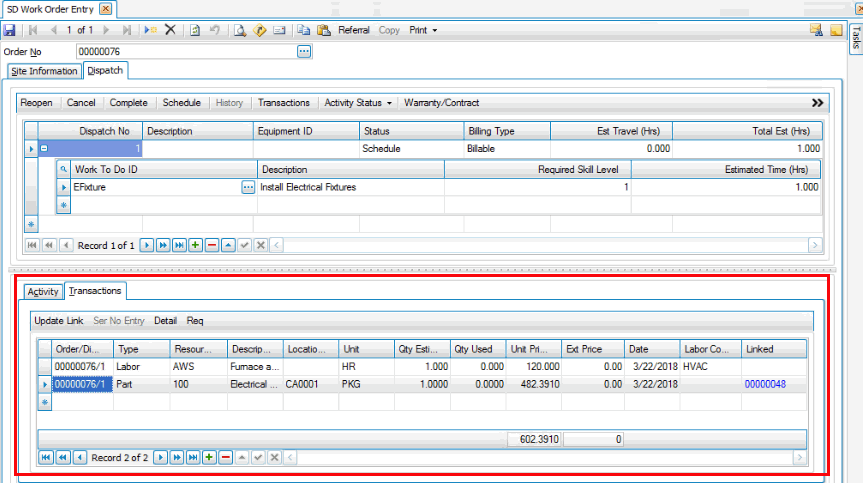Open the Activity Status dropdown
This screenshot has height=483, width=863.
point(358,103)
